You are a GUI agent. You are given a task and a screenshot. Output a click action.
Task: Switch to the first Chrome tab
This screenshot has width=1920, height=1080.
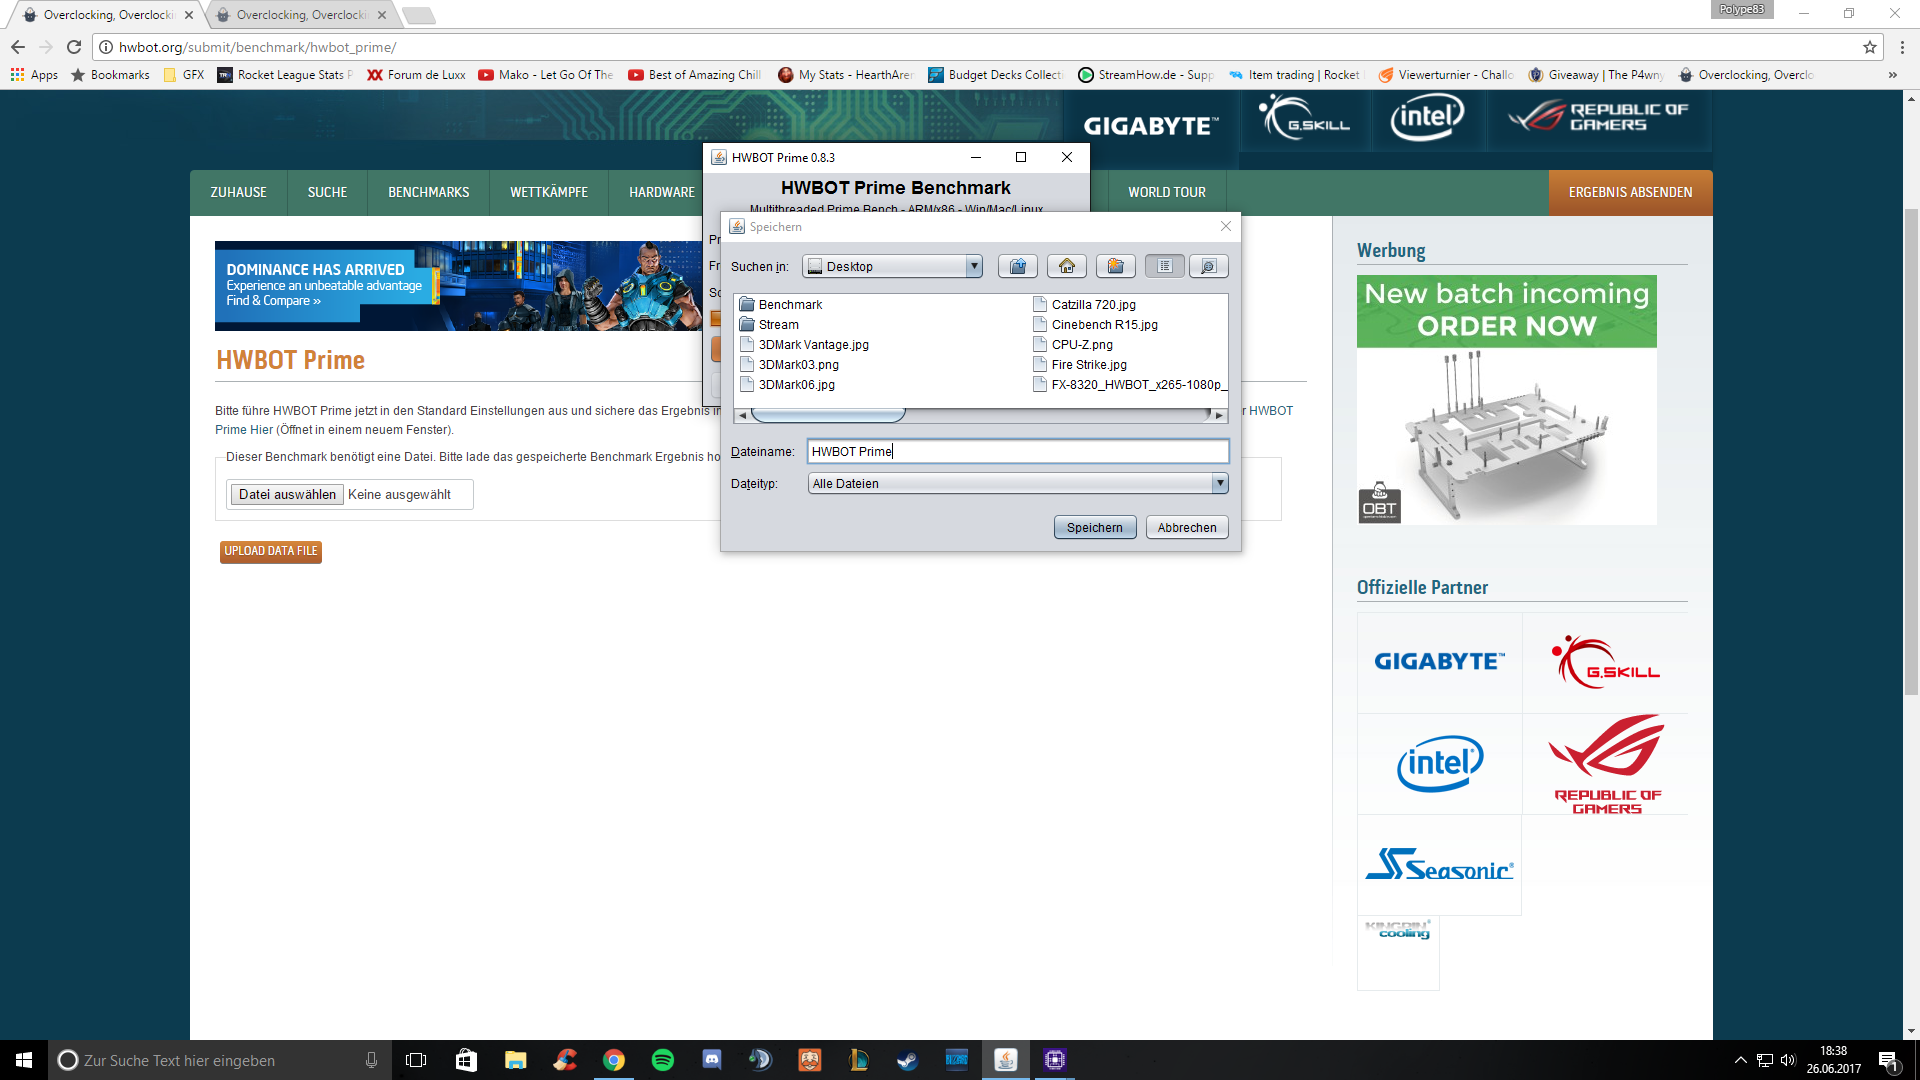coord(108,15)
